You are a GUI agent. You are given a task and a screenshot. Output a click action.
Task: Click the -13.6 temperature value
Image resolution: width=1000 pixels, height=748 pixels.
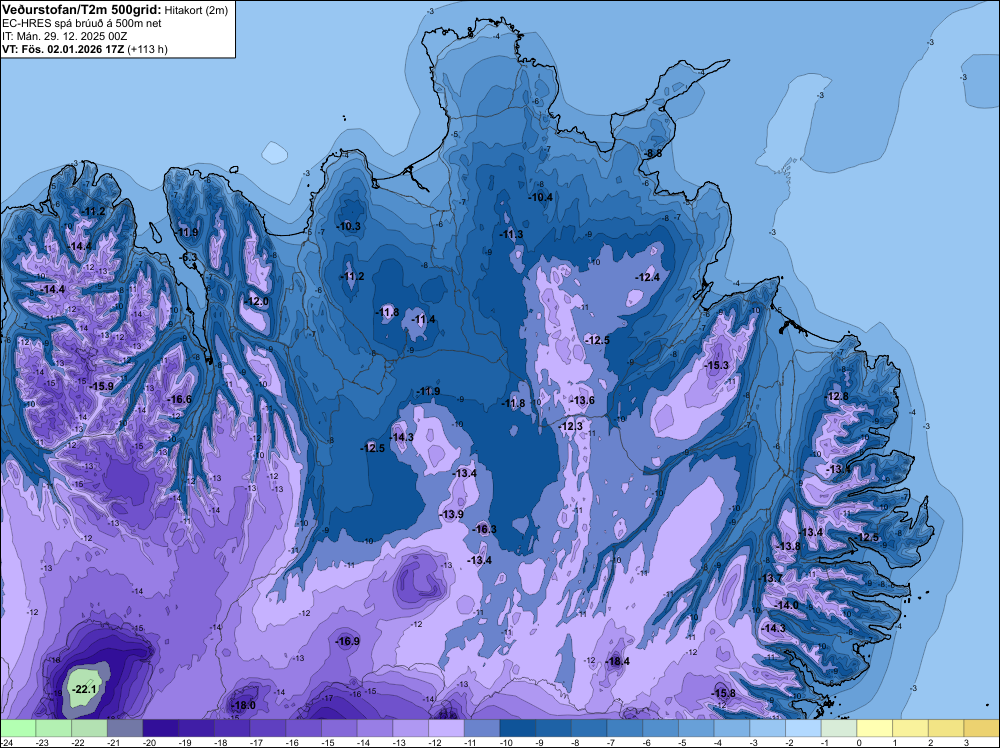(583, 400)
